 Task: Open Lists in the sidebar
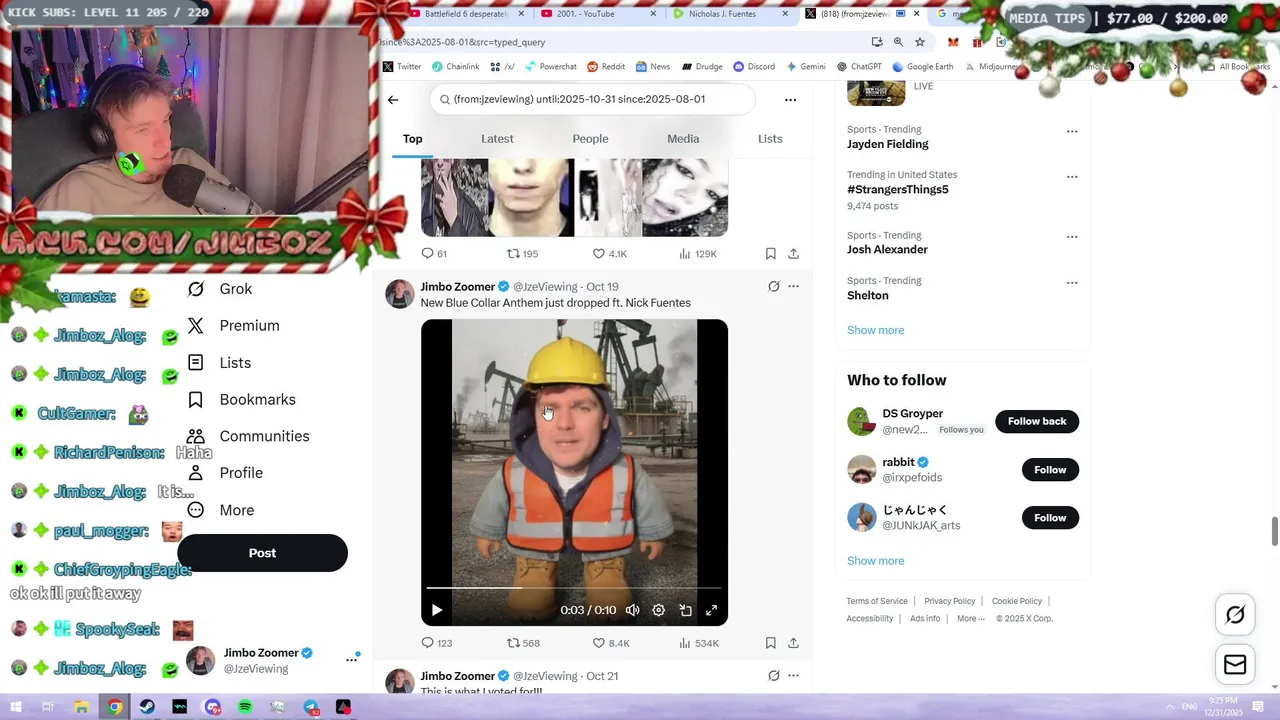219,363
